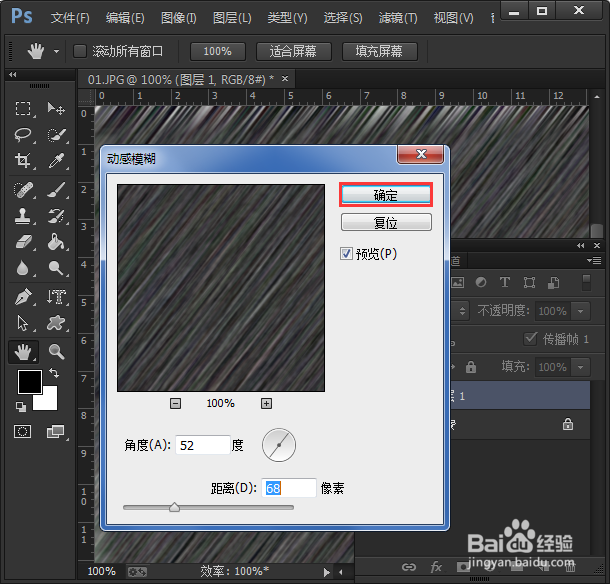Select the Lasso tool
The height and width of the screenshot is (584, 610).
[23, 135]
